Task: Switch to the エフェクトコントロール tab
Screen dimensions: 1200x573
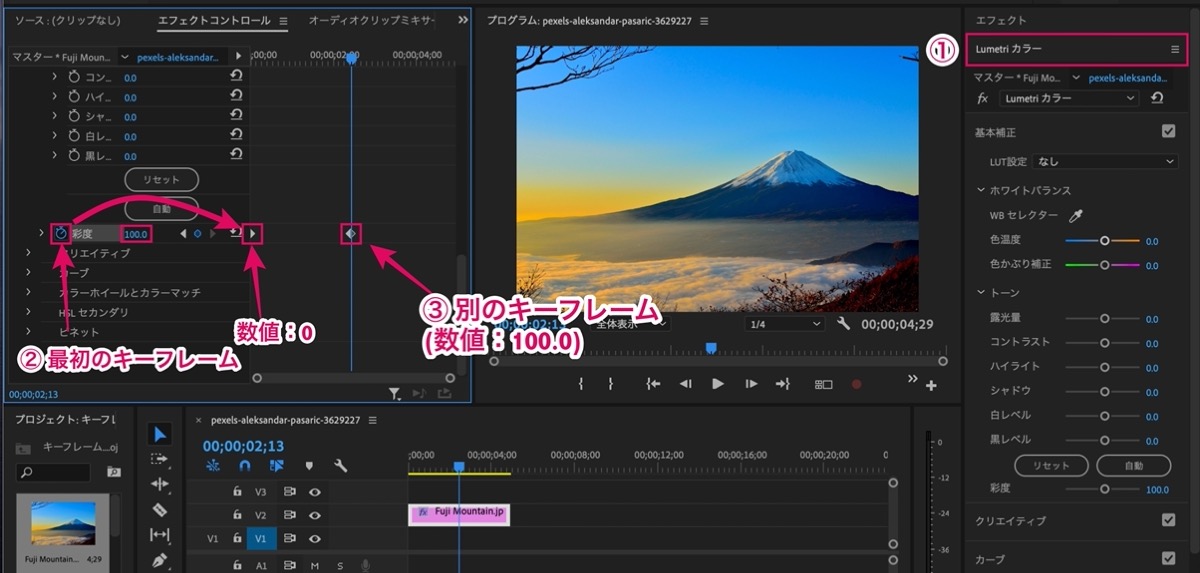Action: pos(214,20)
